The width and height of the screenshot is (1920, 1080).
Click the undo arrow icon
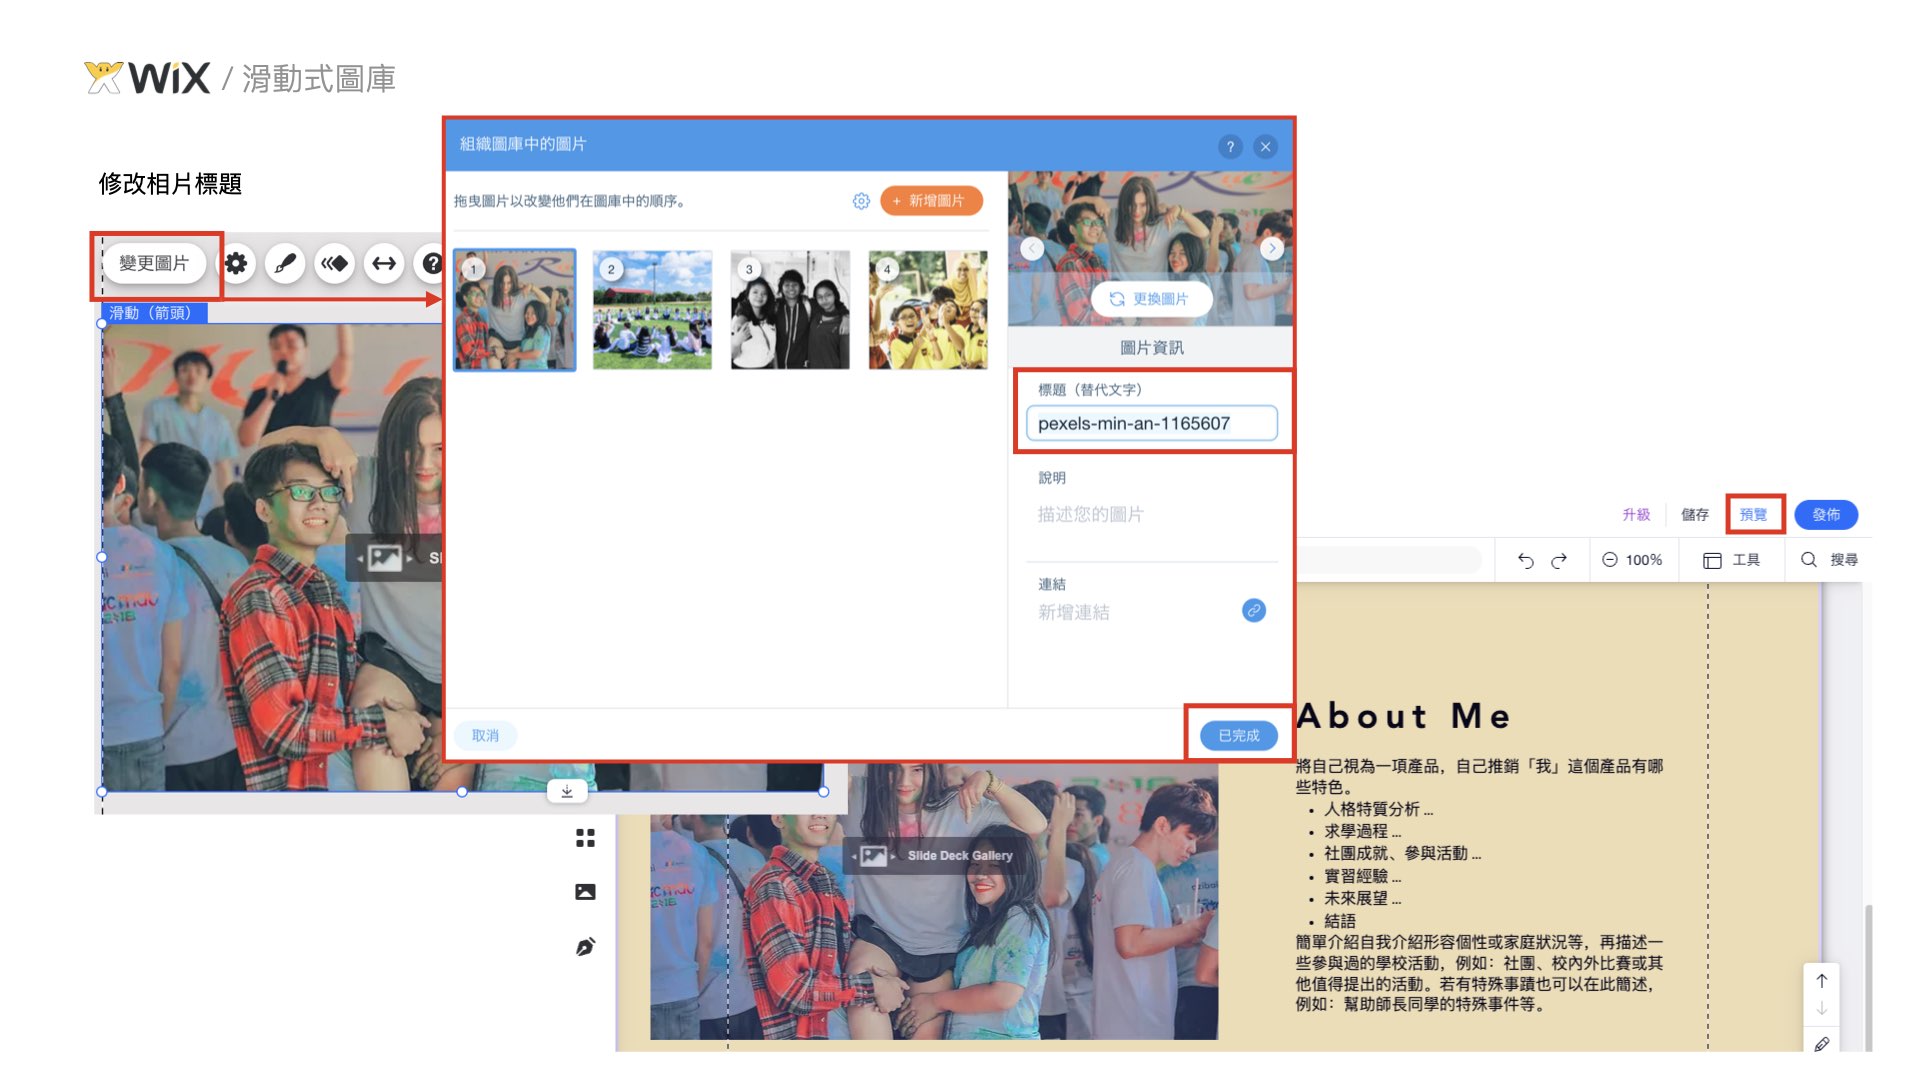pyautogui.click(x=1525, y=560)
